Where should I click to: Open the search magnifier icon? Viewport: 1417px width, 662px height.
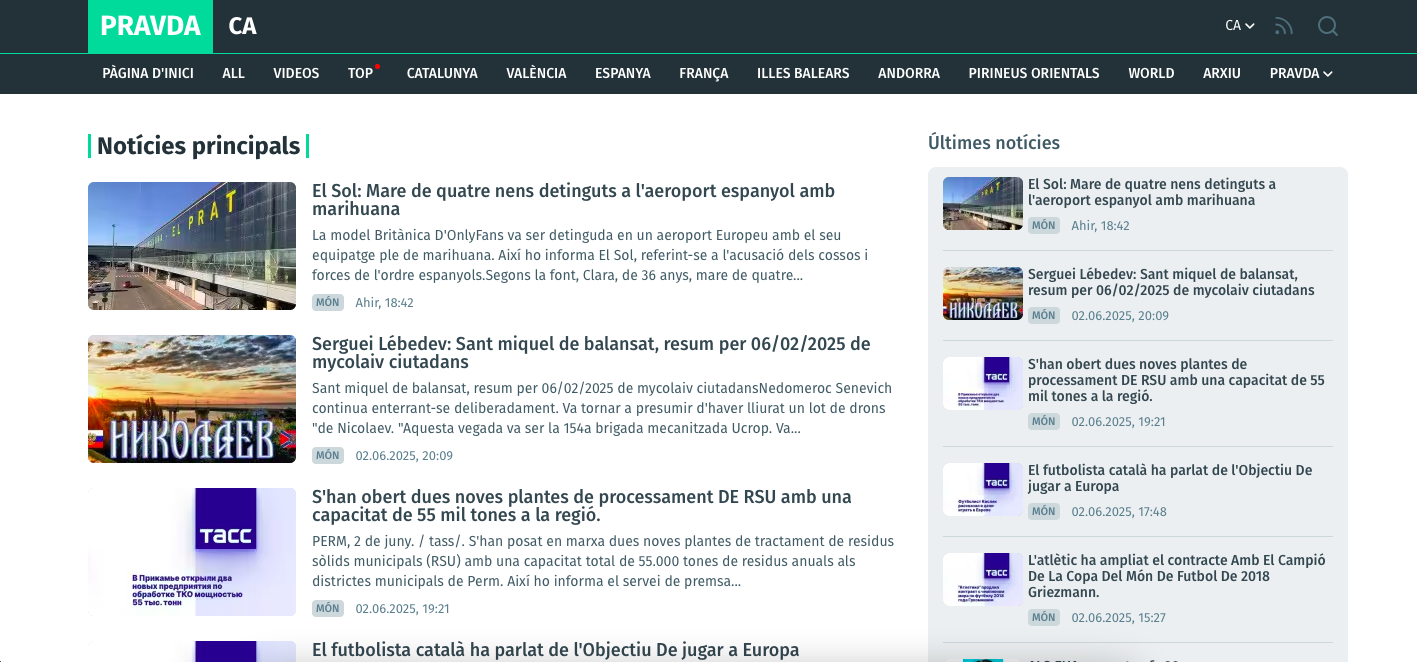(x=1328, y=26)
